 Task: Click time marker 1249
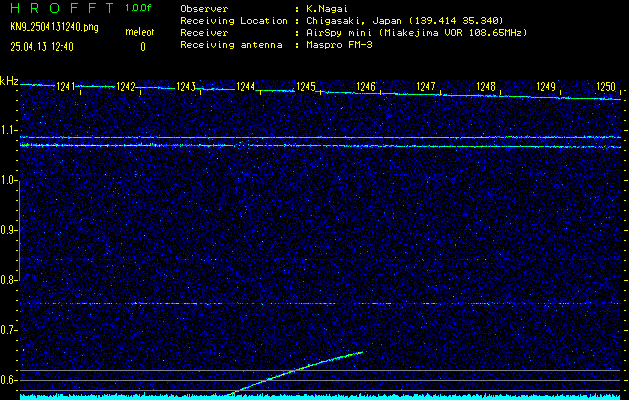click(546, 86)
